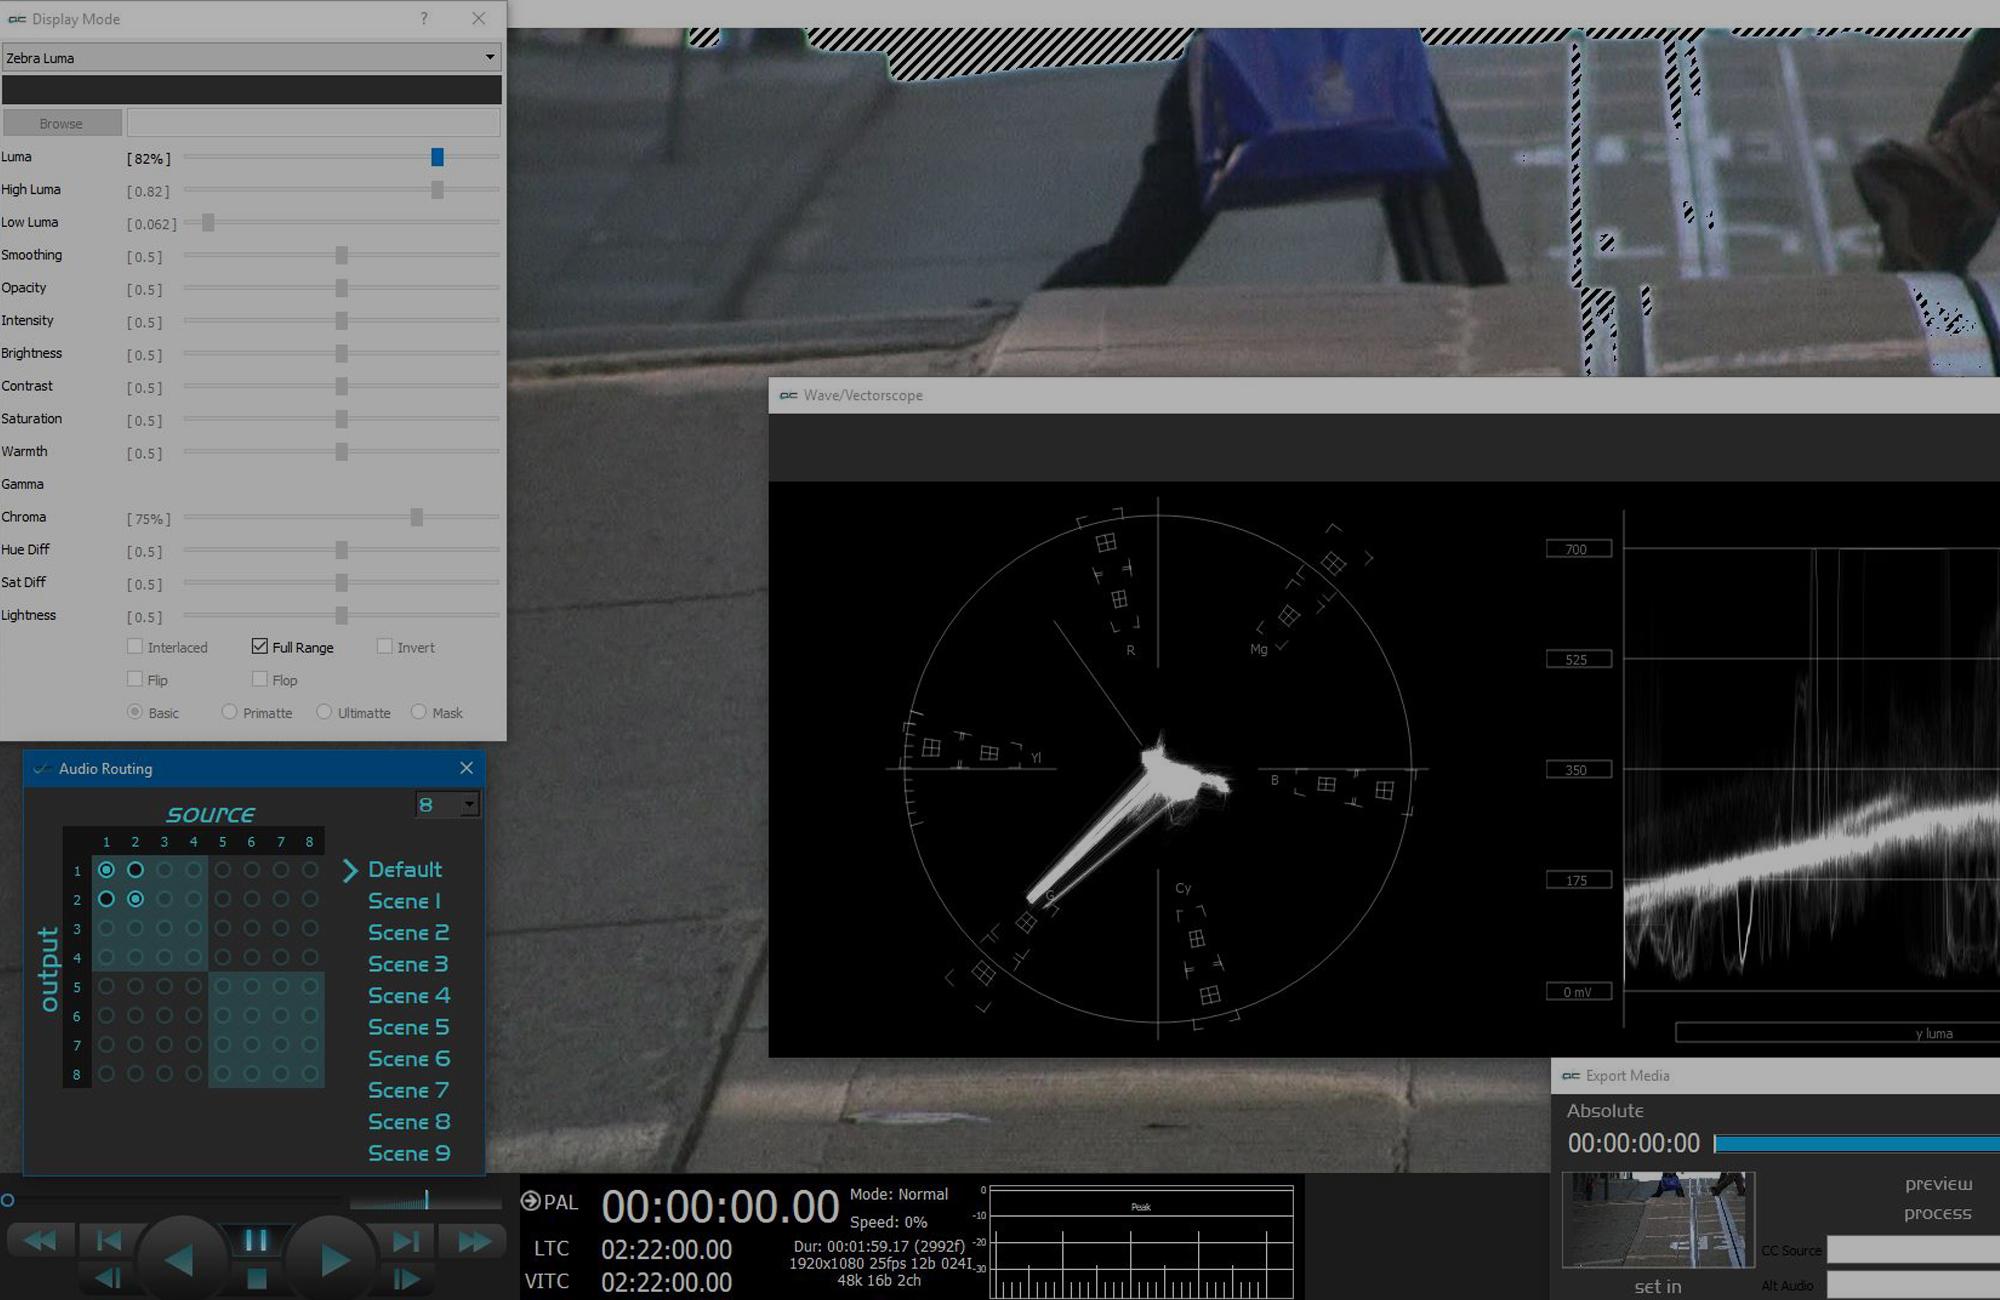Click the Browse button
Viewport: 2000px width, 1300px height.
click(x=61, y=123)
